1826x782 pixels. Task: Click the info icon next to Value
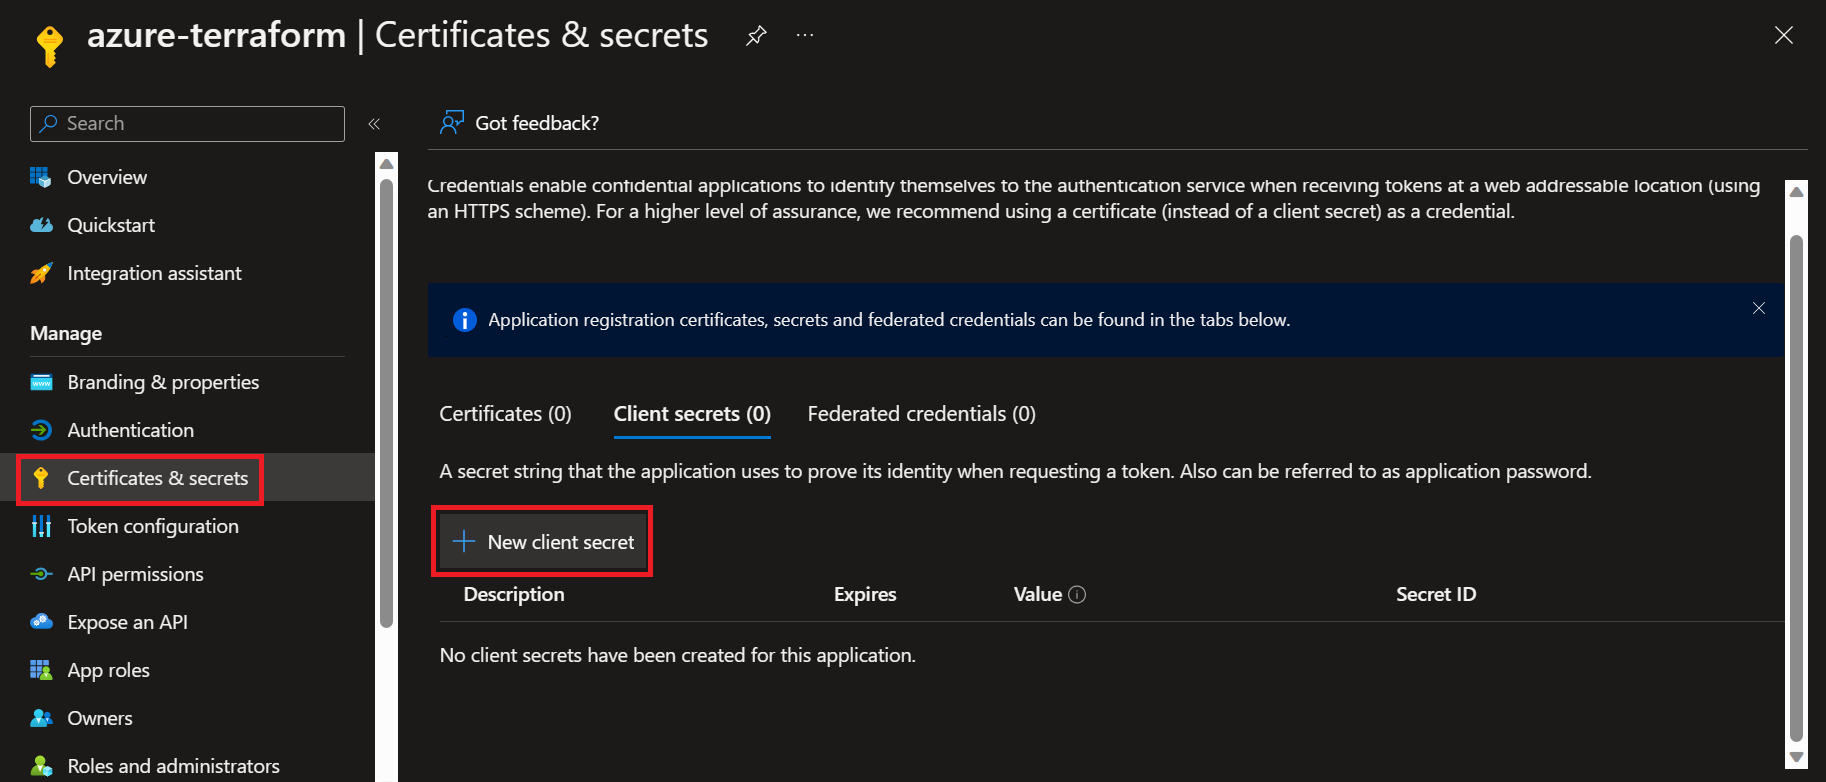click(x=1077, y=594)
